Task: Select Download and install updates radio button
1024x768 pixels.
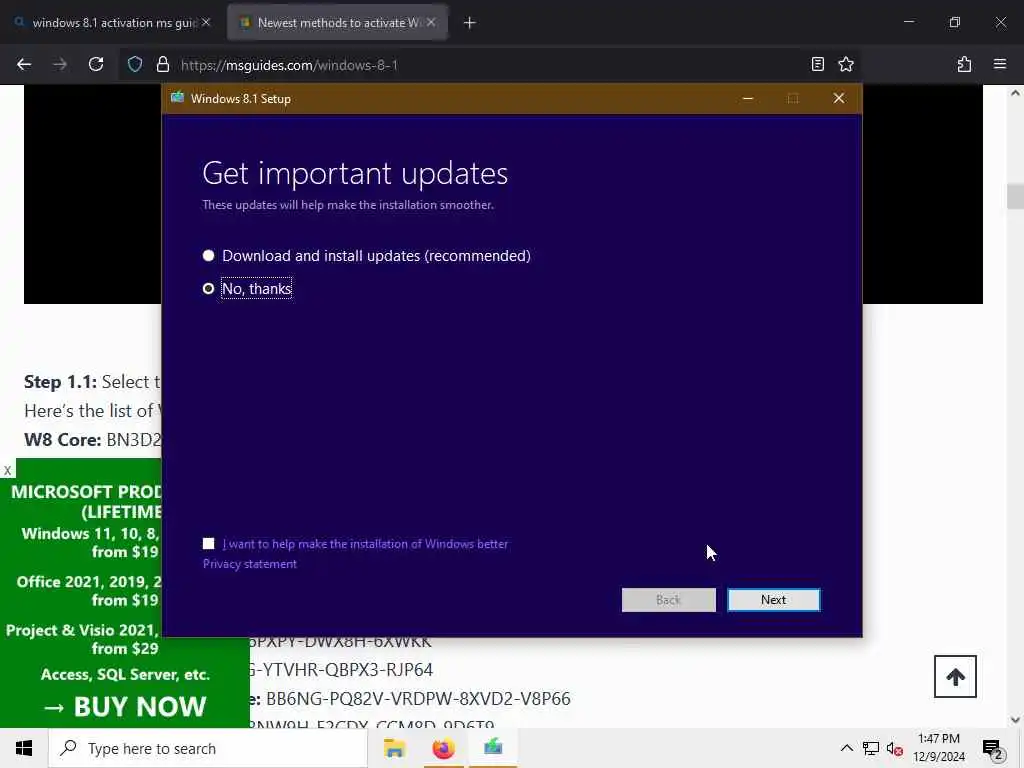Action: (208, 255)
